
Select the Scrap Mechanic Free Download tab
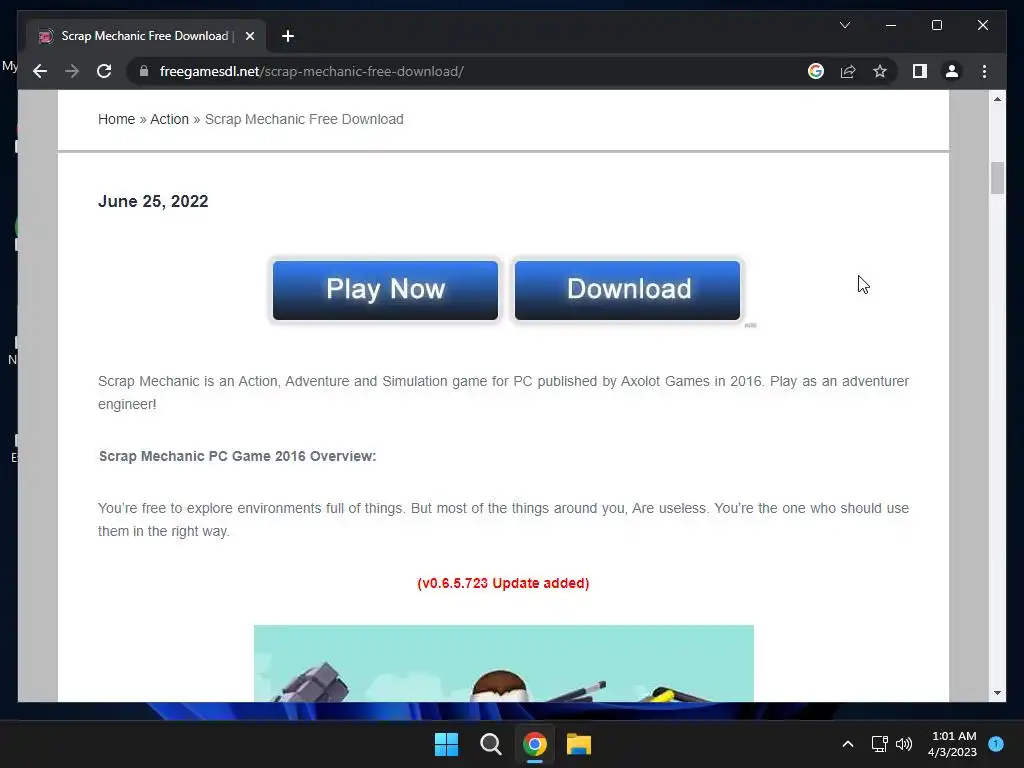pyautogui.click(x=145, y=36)
